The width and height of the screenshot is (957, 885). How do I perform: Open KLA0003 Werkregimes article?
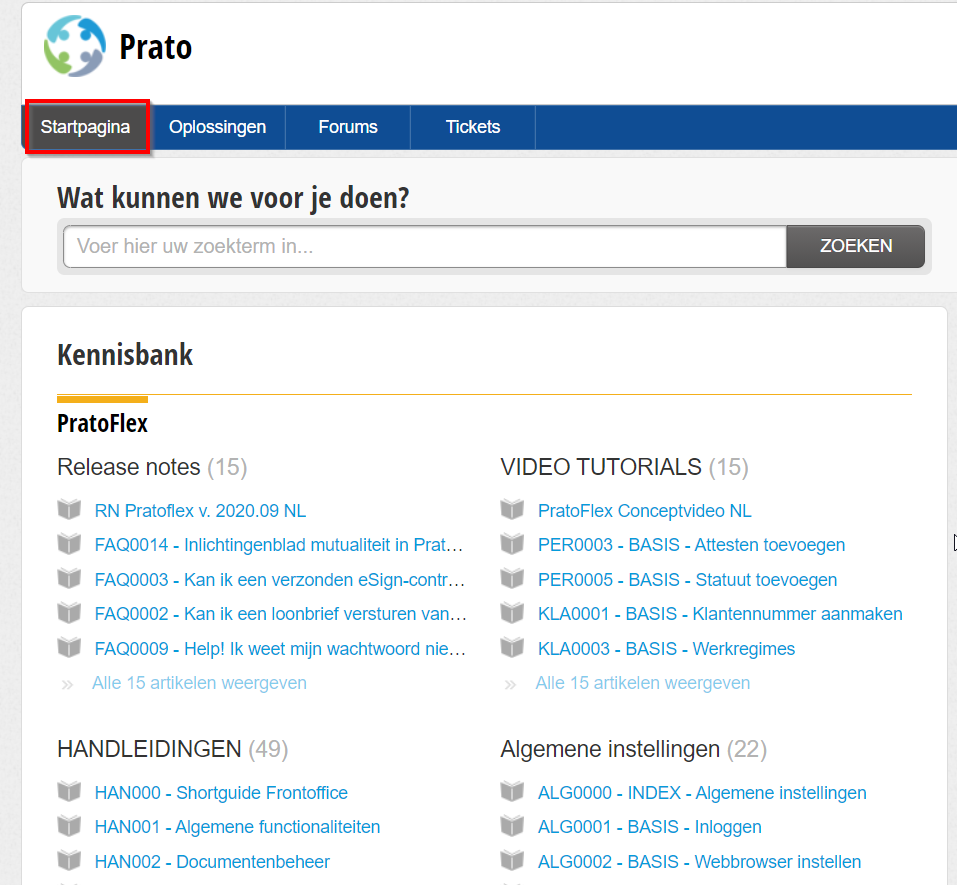point(666,649)
